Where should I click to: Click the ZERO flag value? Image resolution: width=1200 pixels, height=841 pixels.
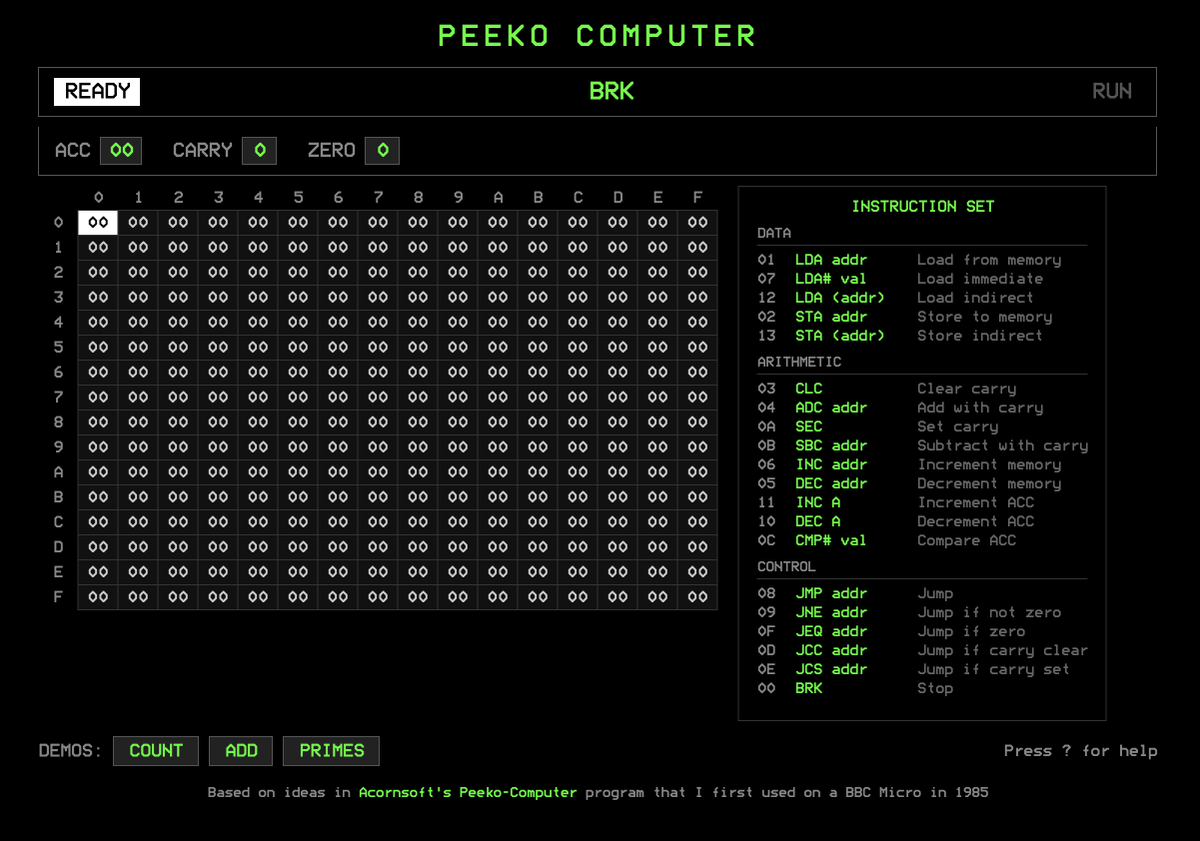coord(382,151)
